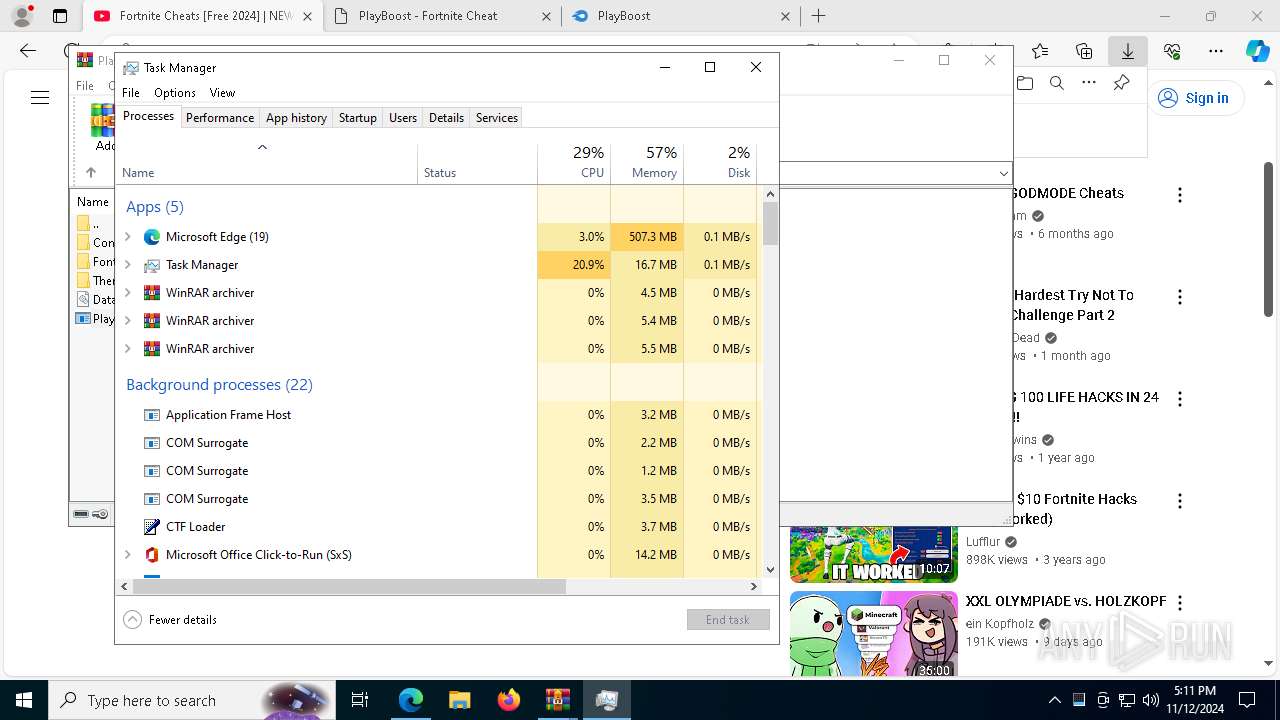This screenshot has height=720, width=1280.
Task: Expand the first WinRAR archiver row
Action: click(128, 293)
